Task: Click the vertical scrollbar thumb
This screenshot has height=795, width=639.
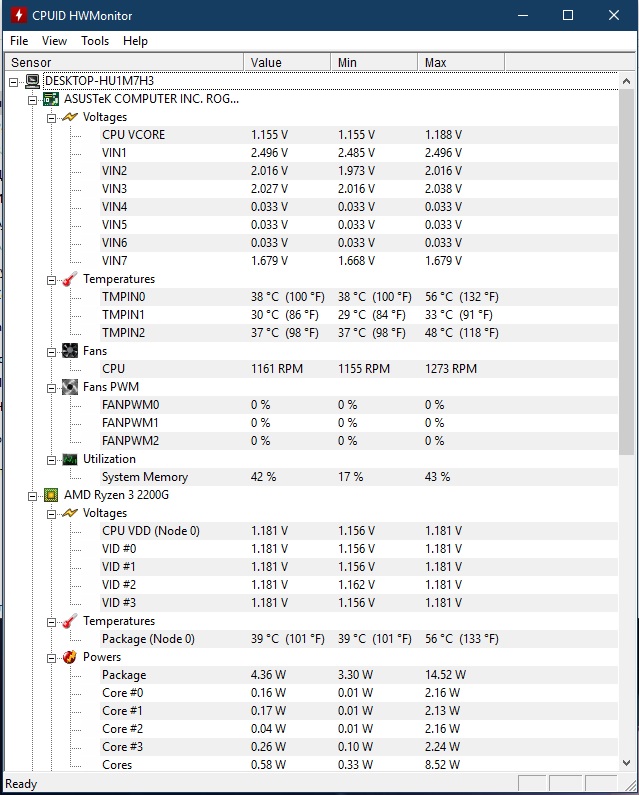Action: (x=627, y=260)
